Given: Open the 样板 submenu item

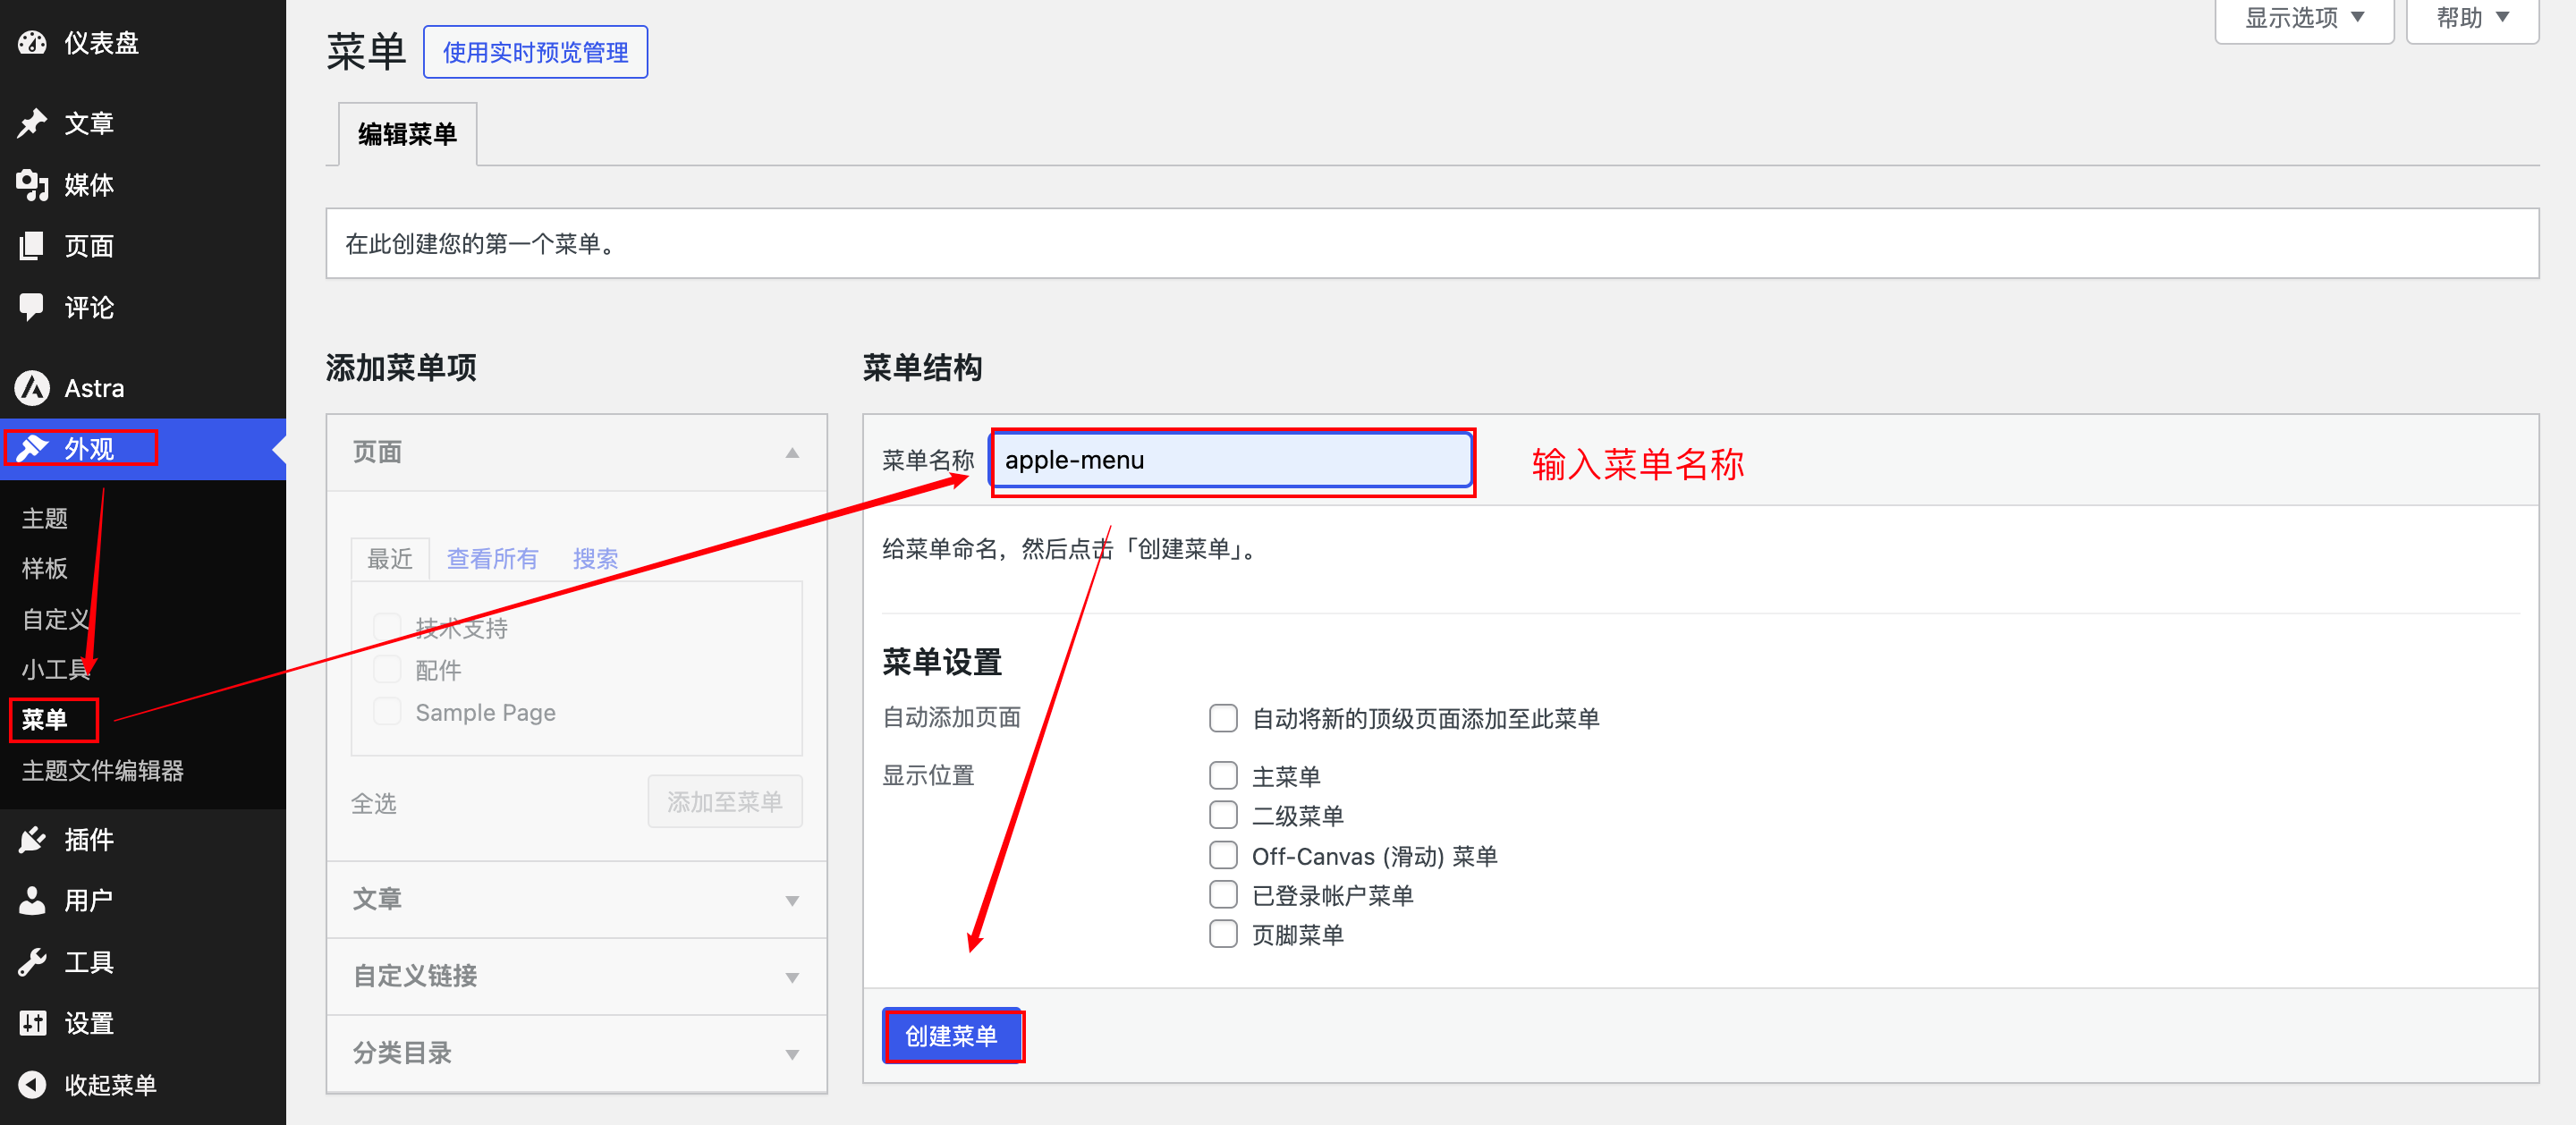Looking at the screenshot, I should click(45, 569).
